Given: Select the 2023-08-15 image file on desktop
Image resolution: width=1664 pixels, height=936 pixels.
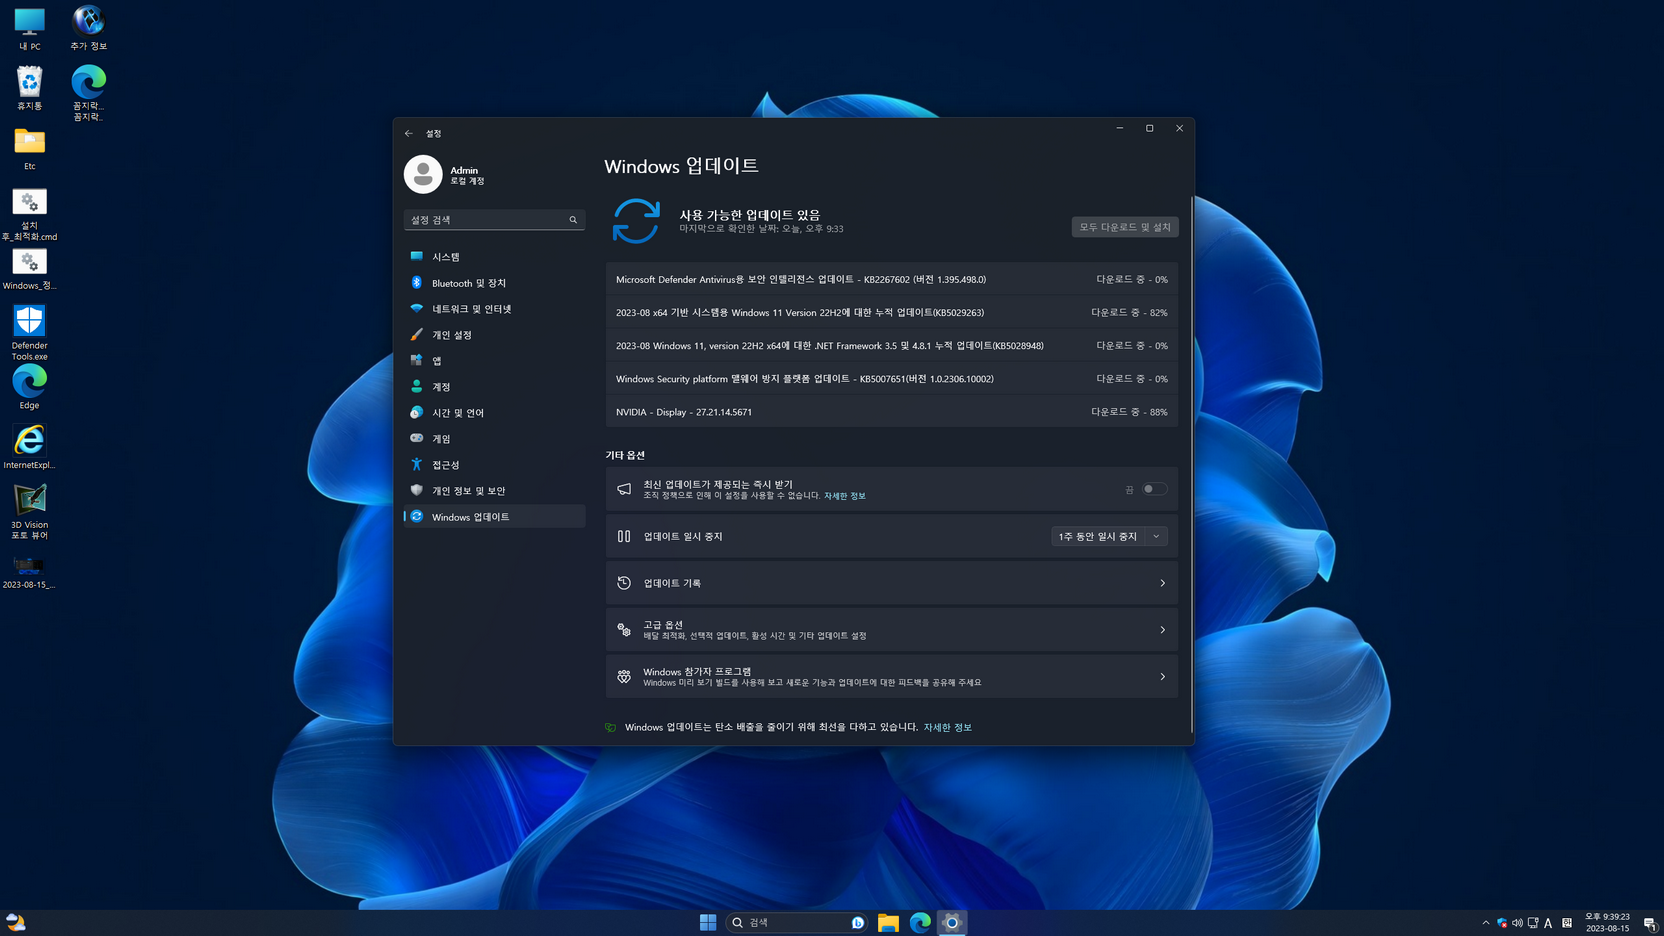Looking at the screenshot, I should [x=29, y=573].
